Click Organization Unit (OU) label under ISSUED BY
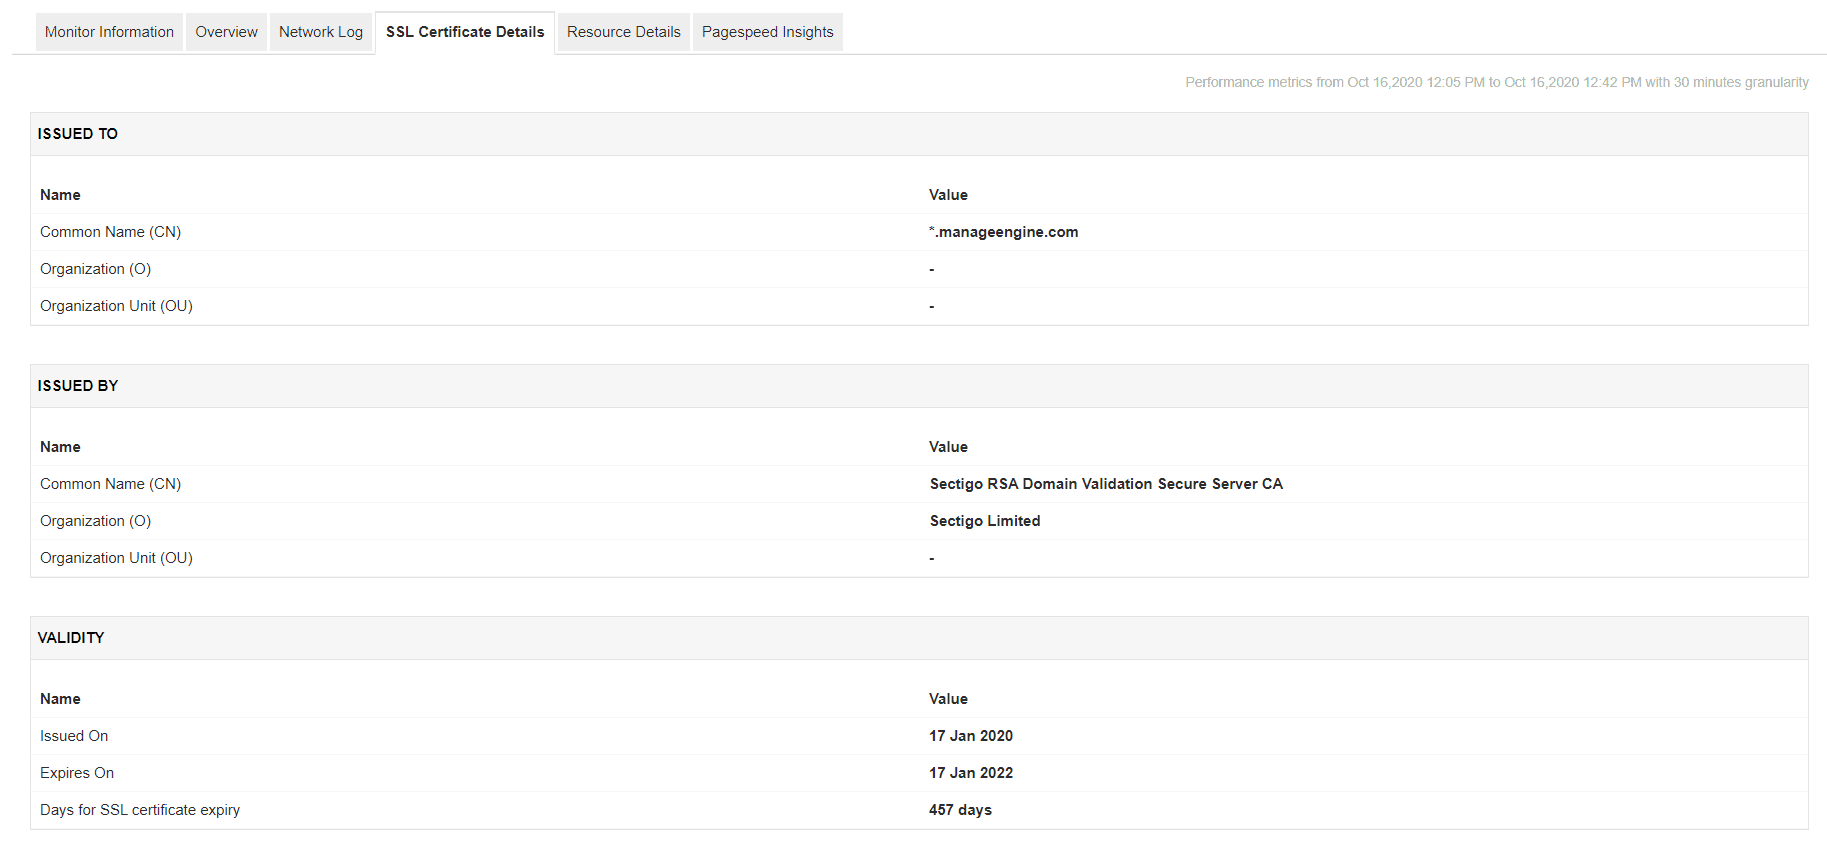The height and width of the screenshot is (845, 1827). 116,558
